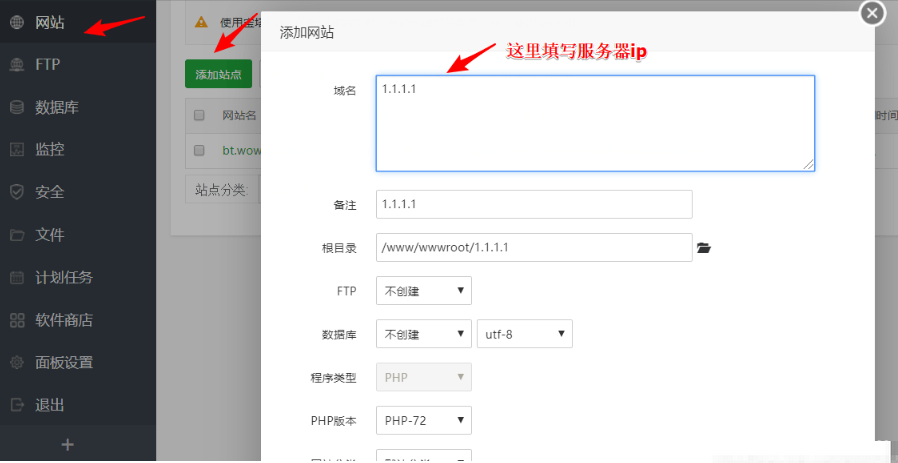This screenshot has height=463, width=898.
Task: Click the warning triangle icon in notice bar
Action: pos(200,22)
